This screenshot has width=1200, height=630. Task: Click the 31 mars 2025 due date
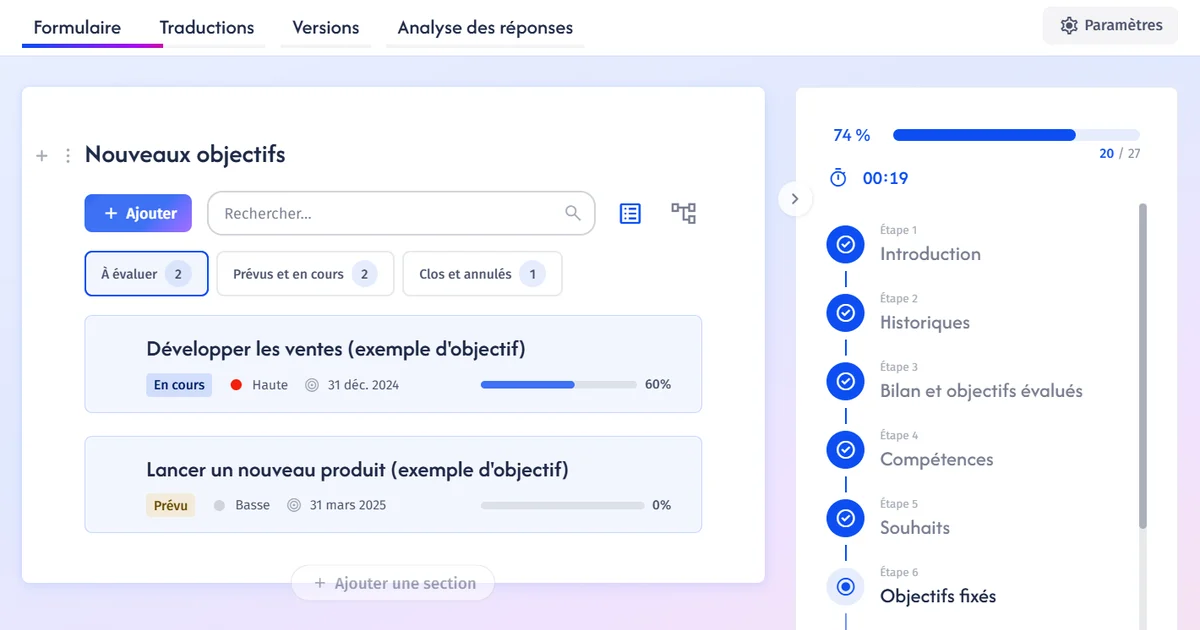pyautogui.click(x=348, y=505)
